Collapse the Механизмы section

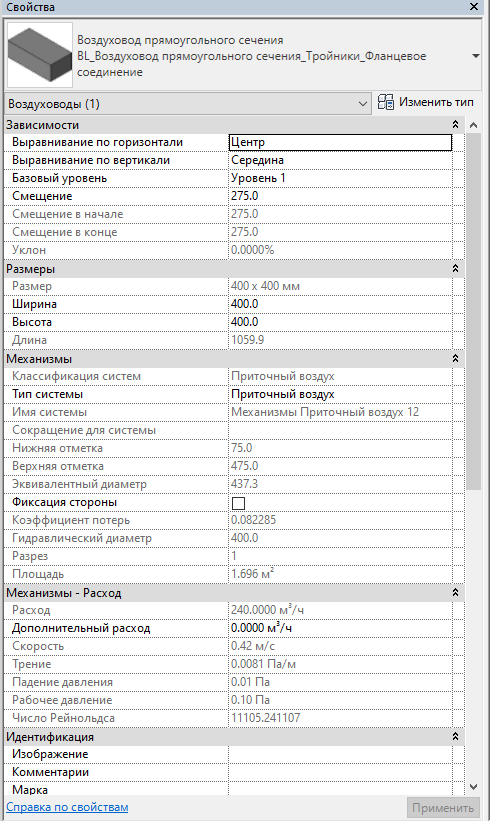(455, 359)
